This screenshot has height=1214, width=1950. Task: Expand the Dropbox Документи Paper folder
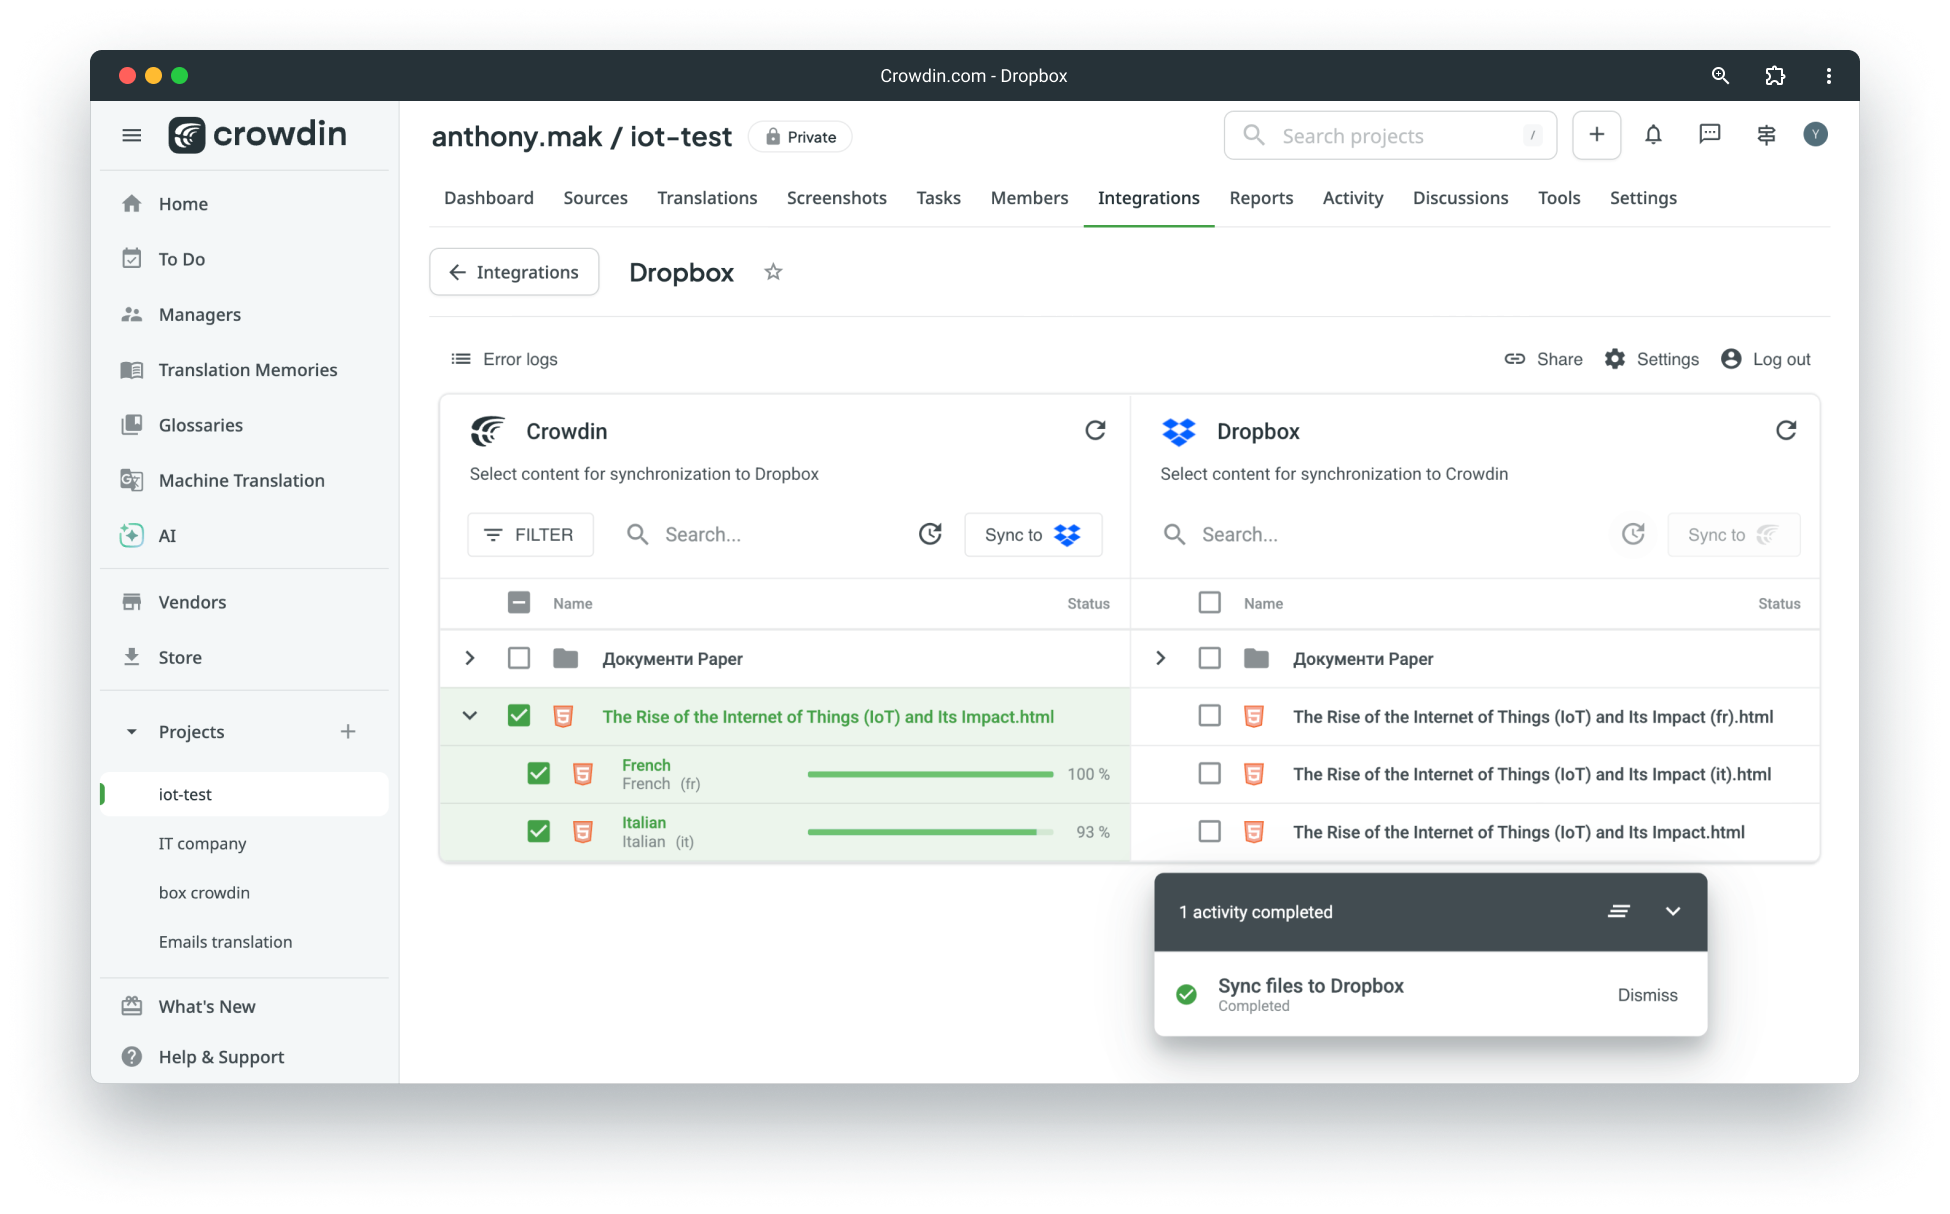[1161, 658]
